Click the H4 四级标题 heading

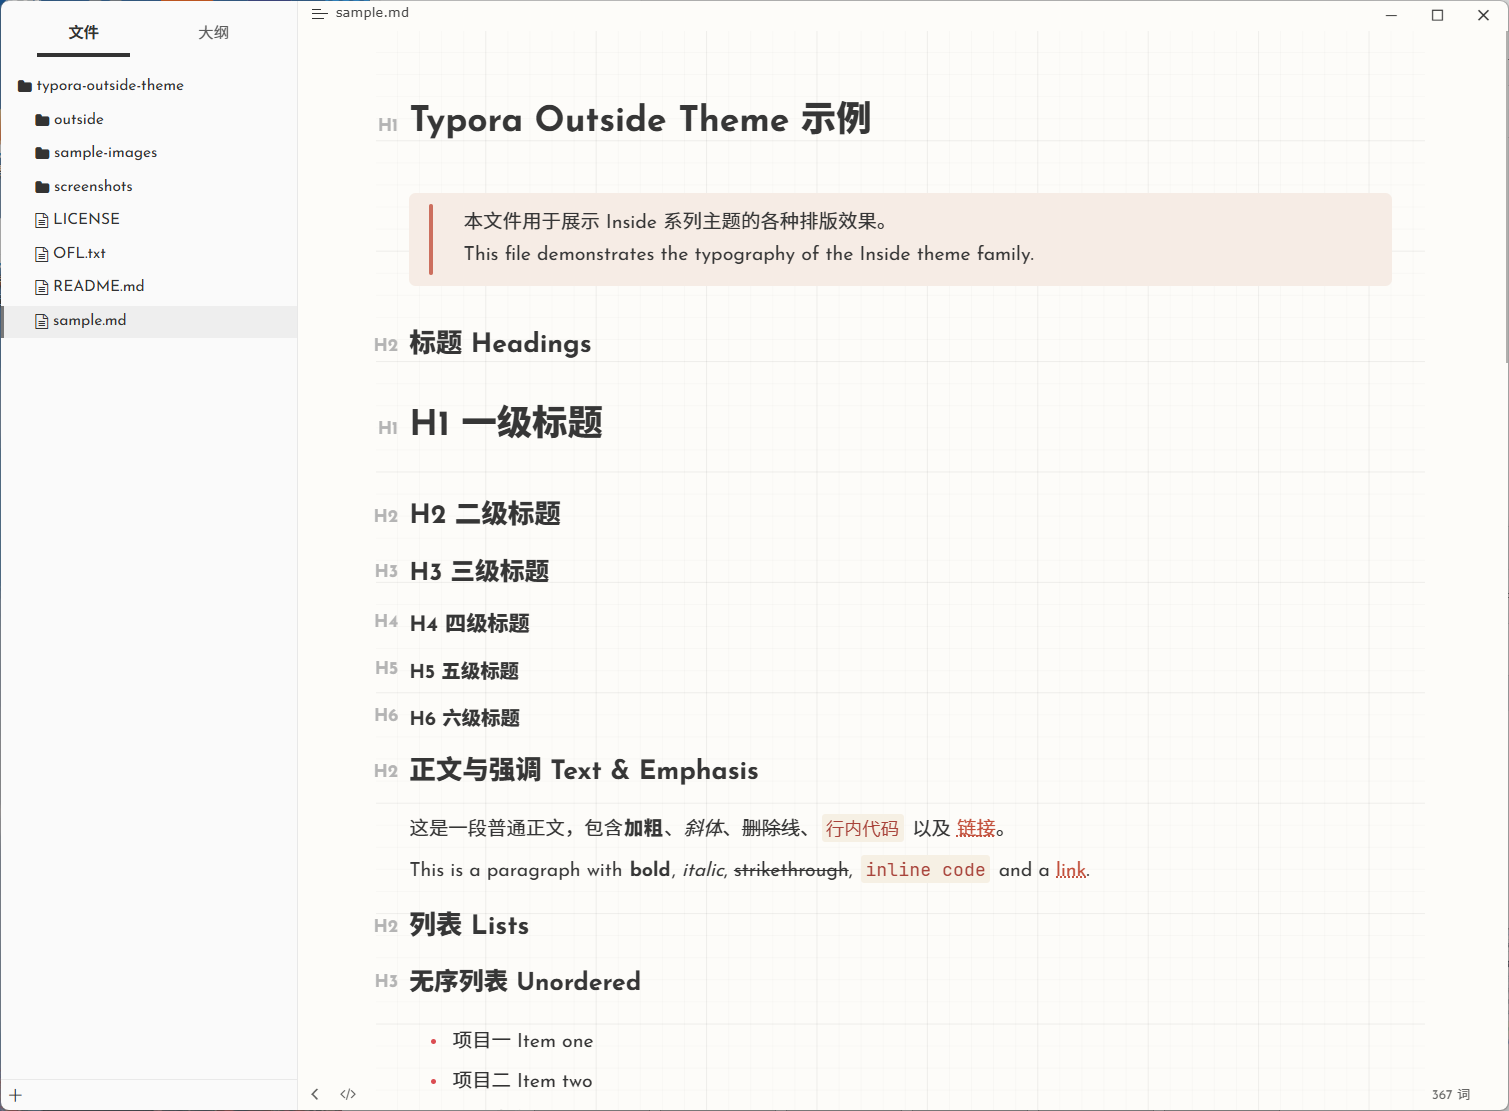pyautogui.click(x=469, y=623)
